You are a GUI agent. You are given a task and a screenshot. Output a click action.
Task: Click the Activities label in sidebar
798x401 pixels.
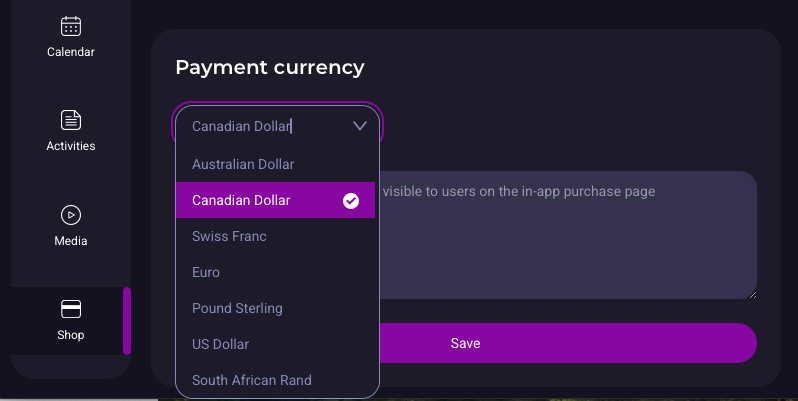click(71, 146)
